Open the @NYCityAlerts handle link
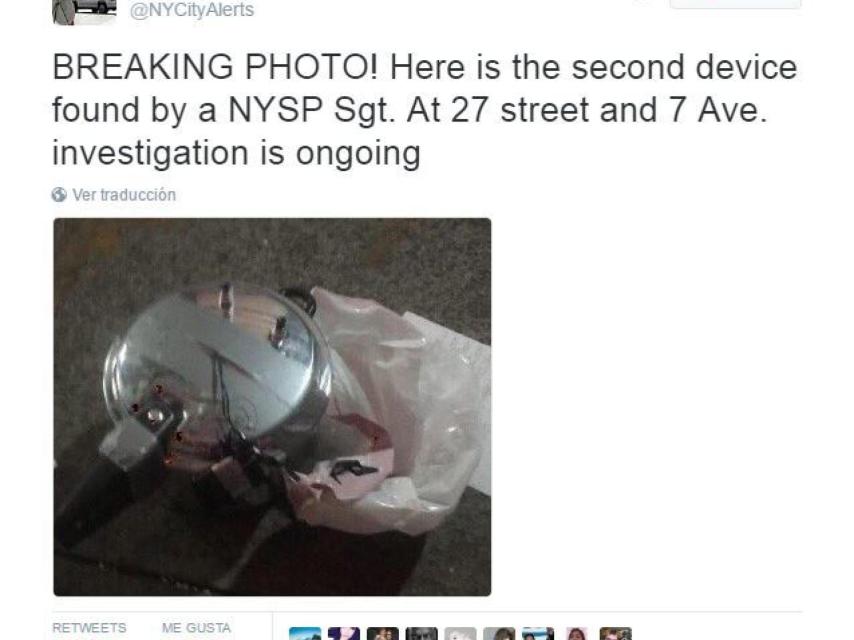854x640 pixels. (x=192, y=10)
